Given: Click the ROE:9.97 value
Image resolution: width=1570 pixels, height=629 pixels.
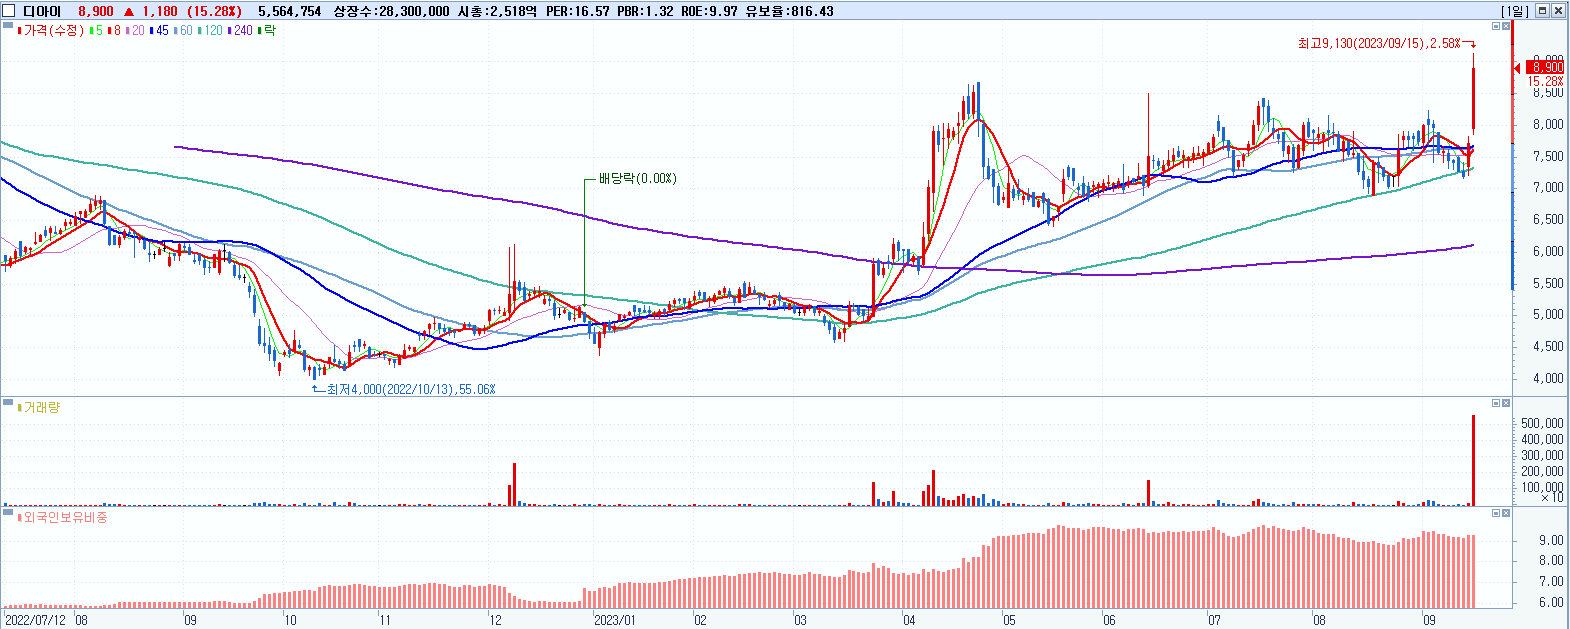Looking at the screenshot, I should click(709, 11).
